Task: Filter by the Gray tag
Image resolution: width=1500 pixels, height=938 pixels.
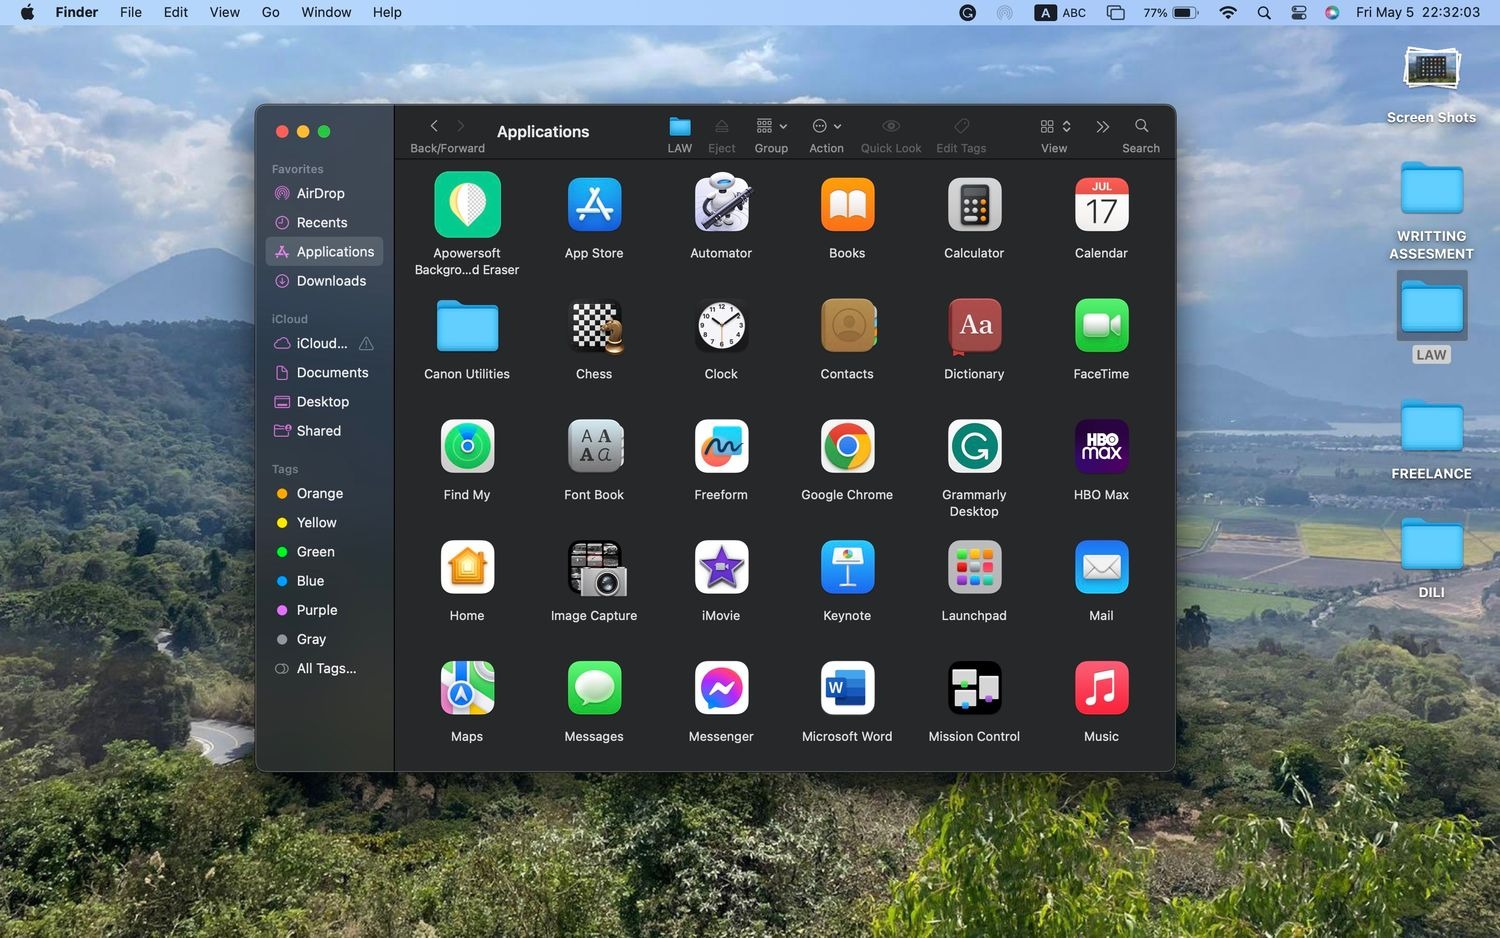Action: pyautogui.click(x=324, y=639)
